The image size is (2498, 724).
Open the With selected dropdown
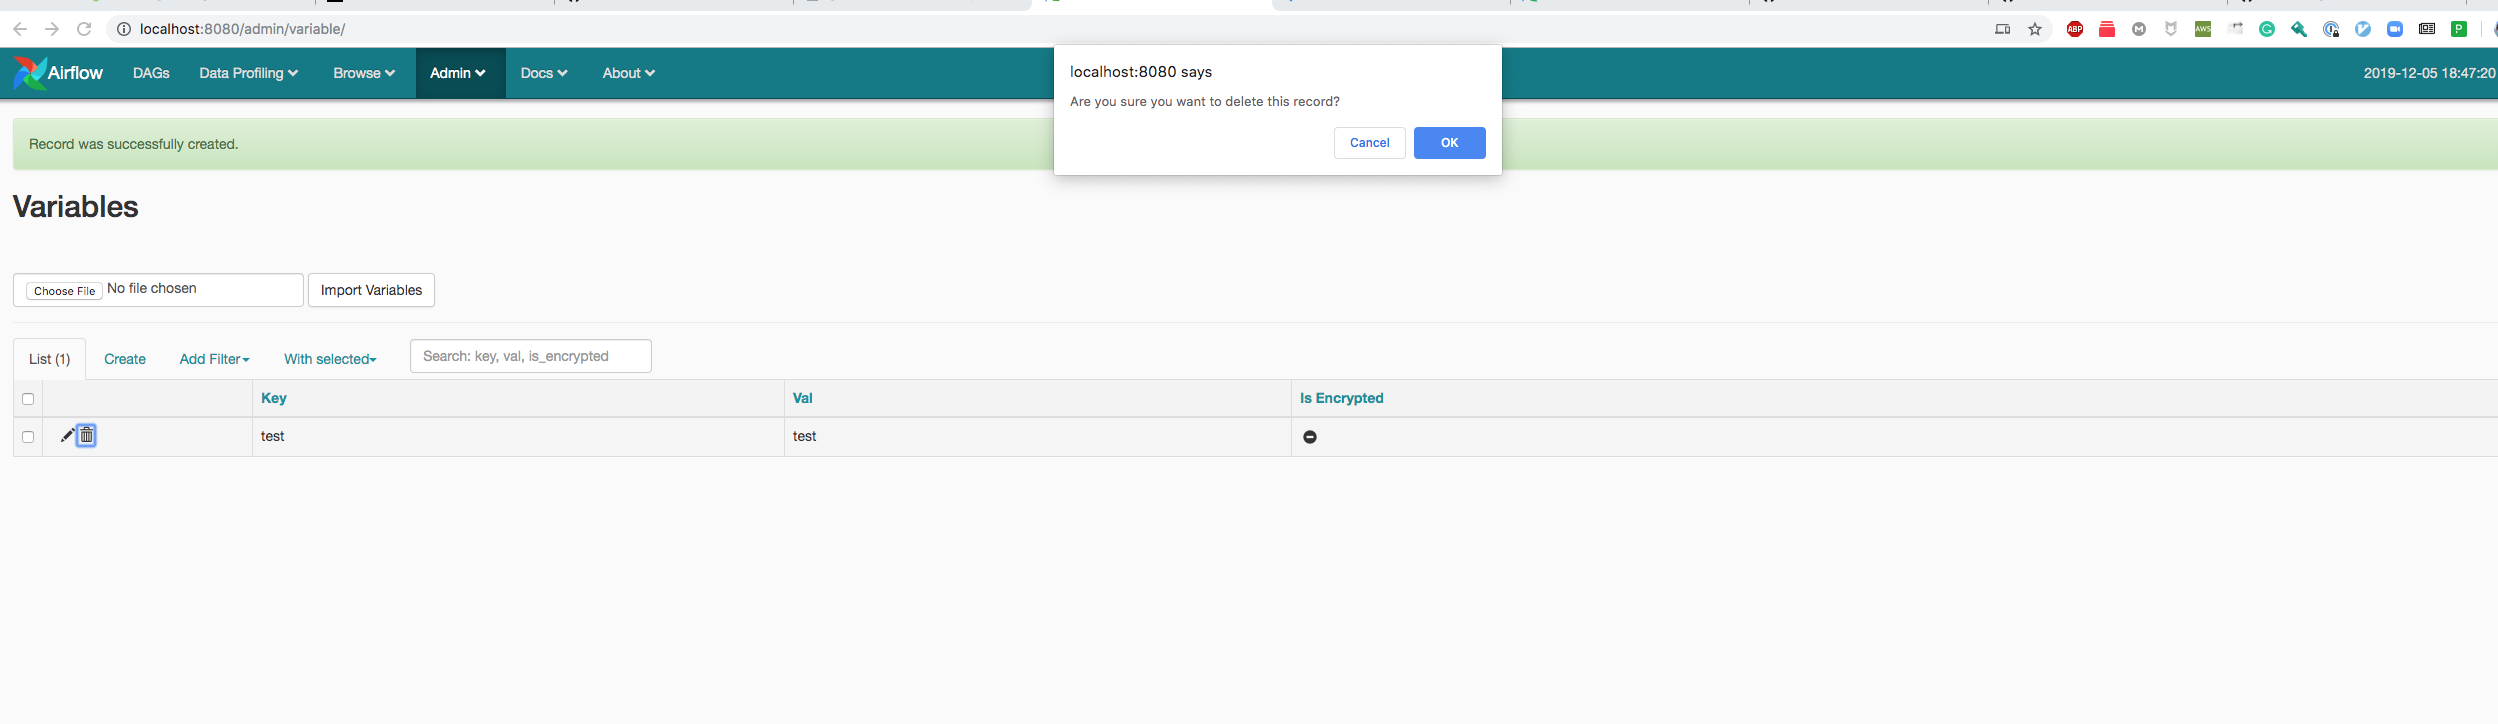click(x=330, y=359)
